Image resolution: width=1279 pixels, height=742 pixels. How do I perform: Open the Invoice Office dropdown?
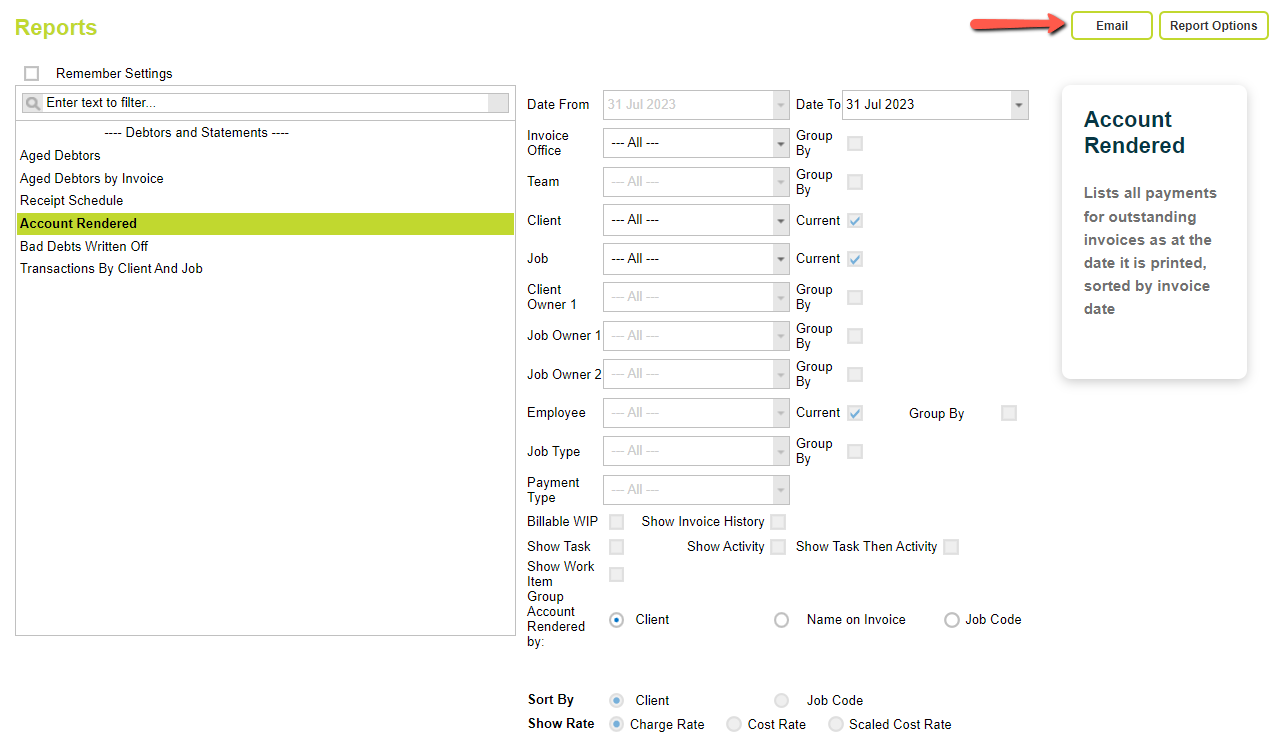click(x=781, y=143)
